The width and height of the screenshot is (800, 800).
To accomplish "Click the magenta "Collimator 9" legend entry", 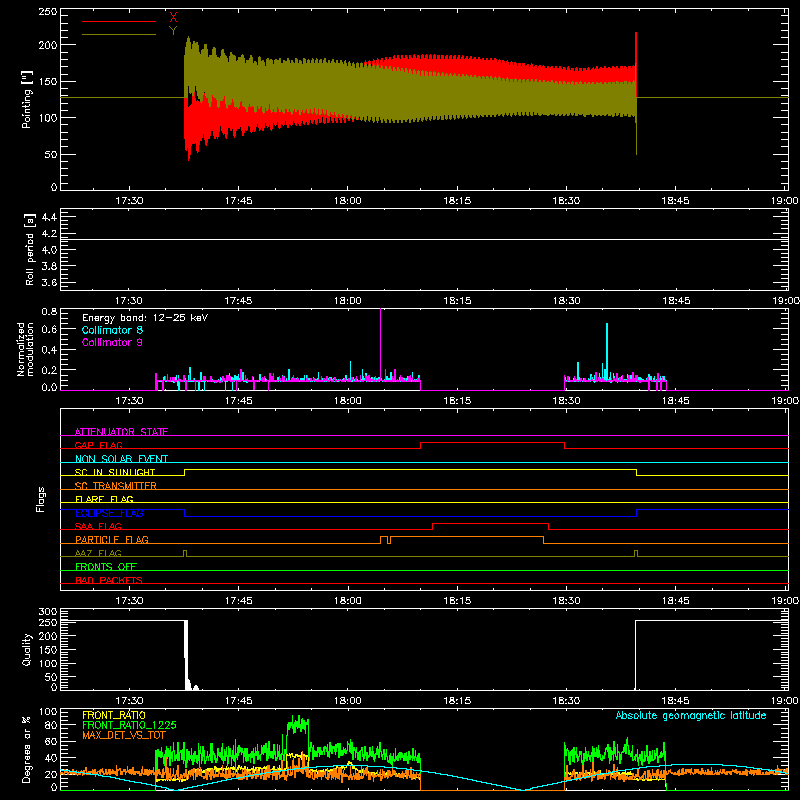I will pos(112,342).
